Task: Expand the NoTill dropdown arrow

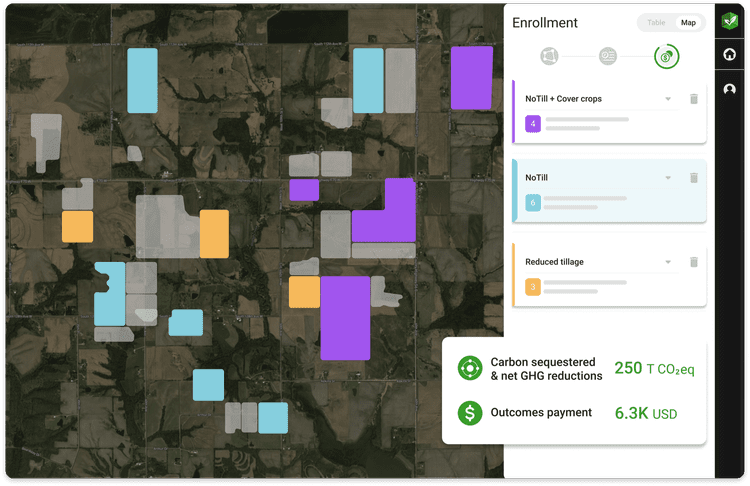Action: coord(668,178)
